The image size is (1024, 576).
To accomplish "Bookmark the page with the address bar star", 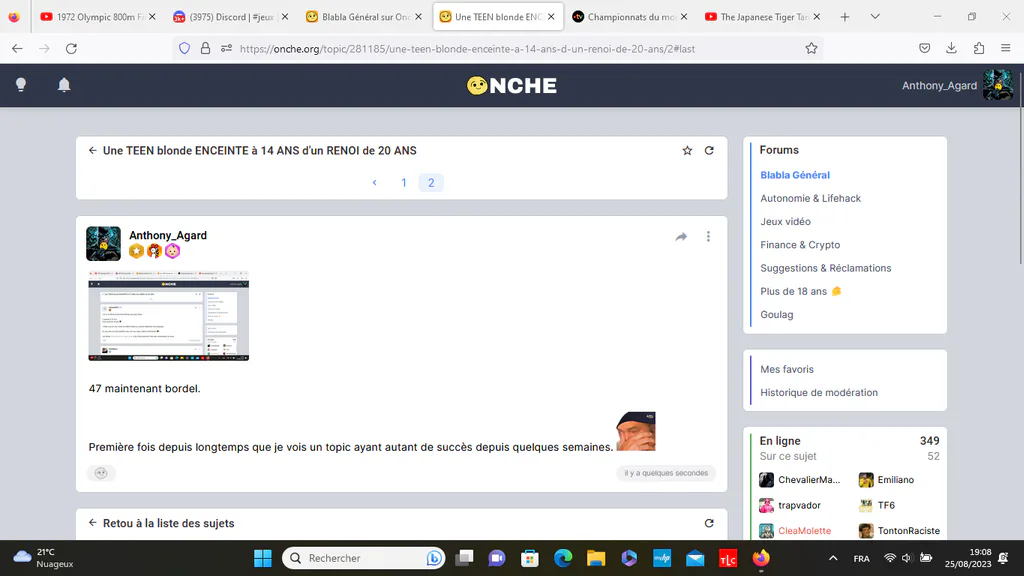I will click(x=811, y=48).
